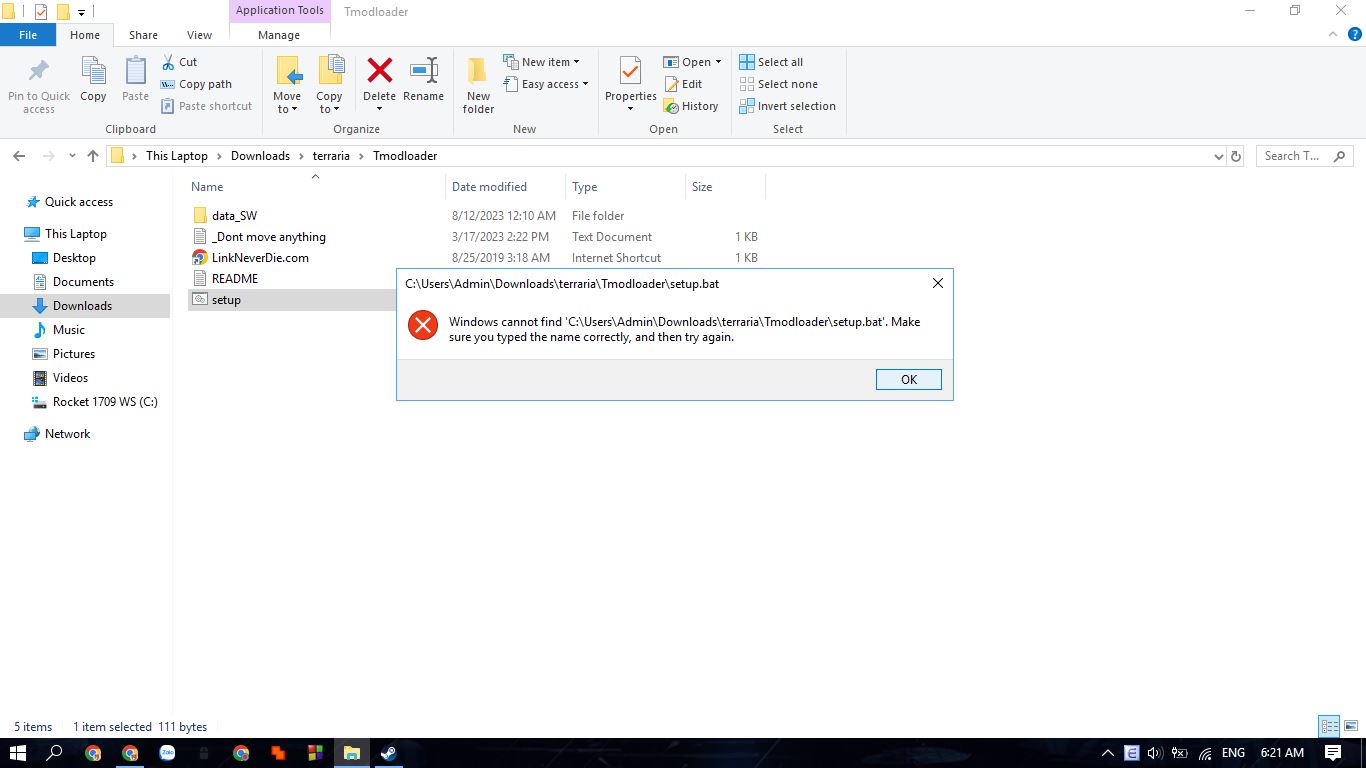Open Zalo from the taskbar
The width and height of the screenshot is (1366, 768).
coord(167,752)
